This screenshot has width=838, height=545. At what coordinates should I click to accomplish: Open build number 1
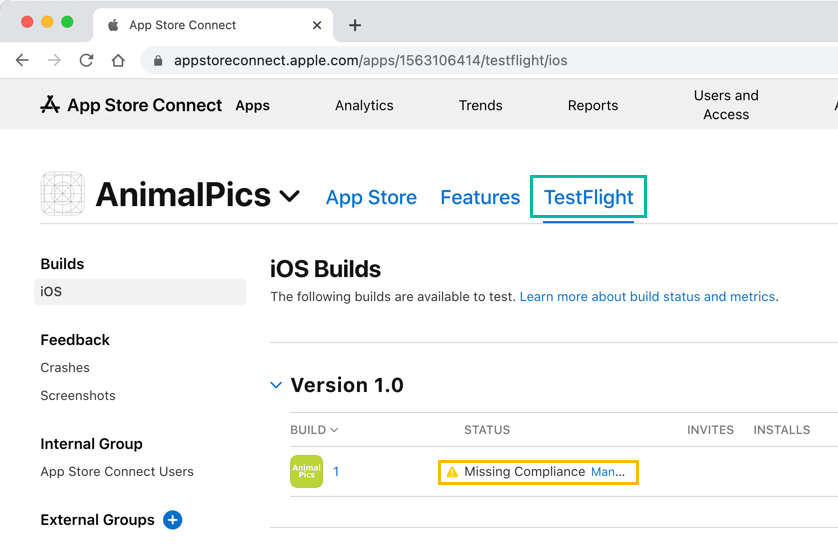(336, 472)
